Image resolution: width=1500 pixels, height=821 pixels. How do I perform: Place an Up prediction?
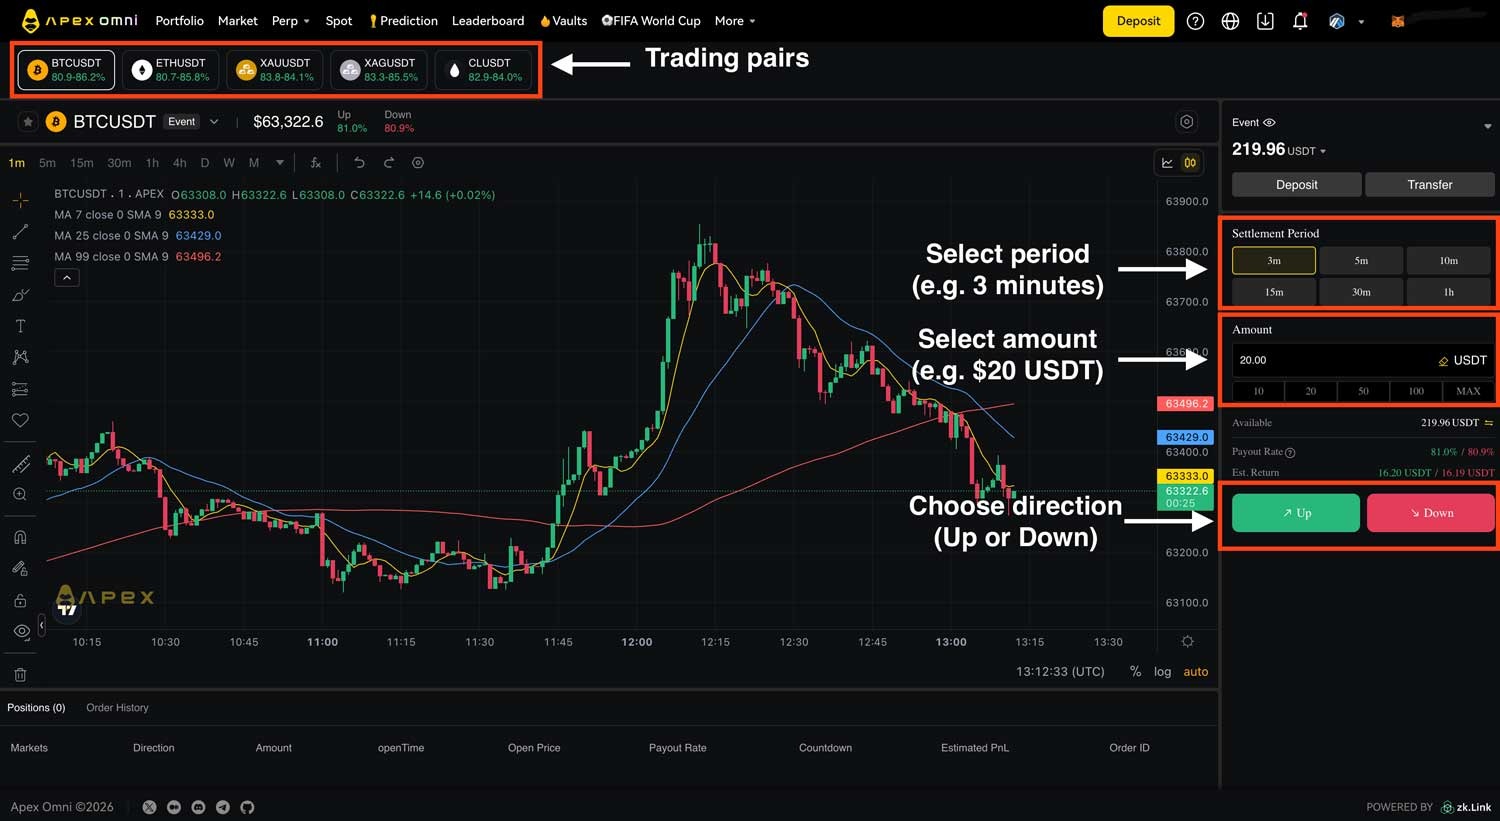(x=1296, y=513)
